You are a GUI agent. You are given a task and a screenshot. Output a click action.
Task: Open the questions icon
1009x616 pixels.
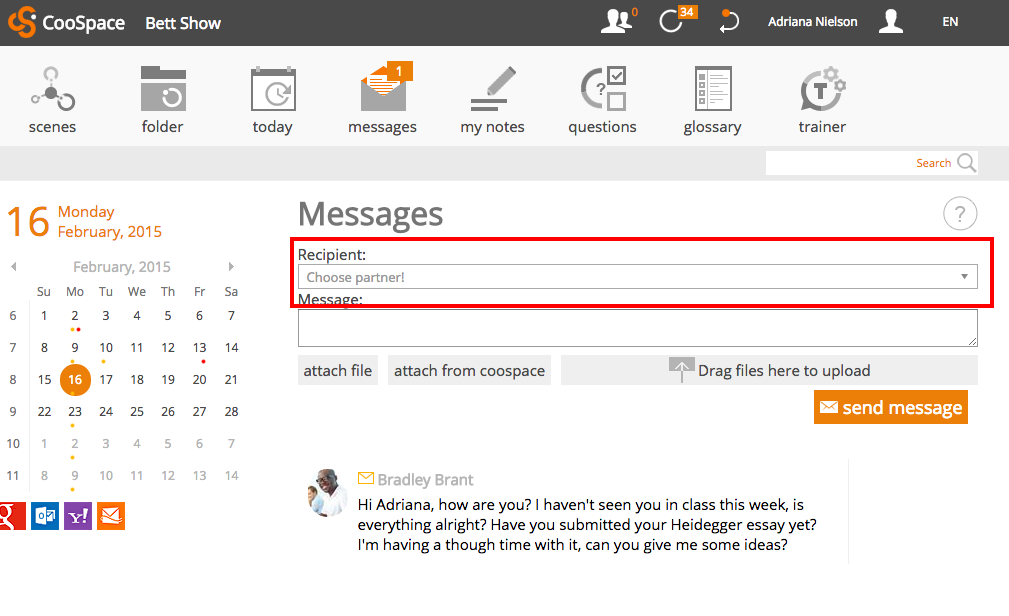click(603, 89)
